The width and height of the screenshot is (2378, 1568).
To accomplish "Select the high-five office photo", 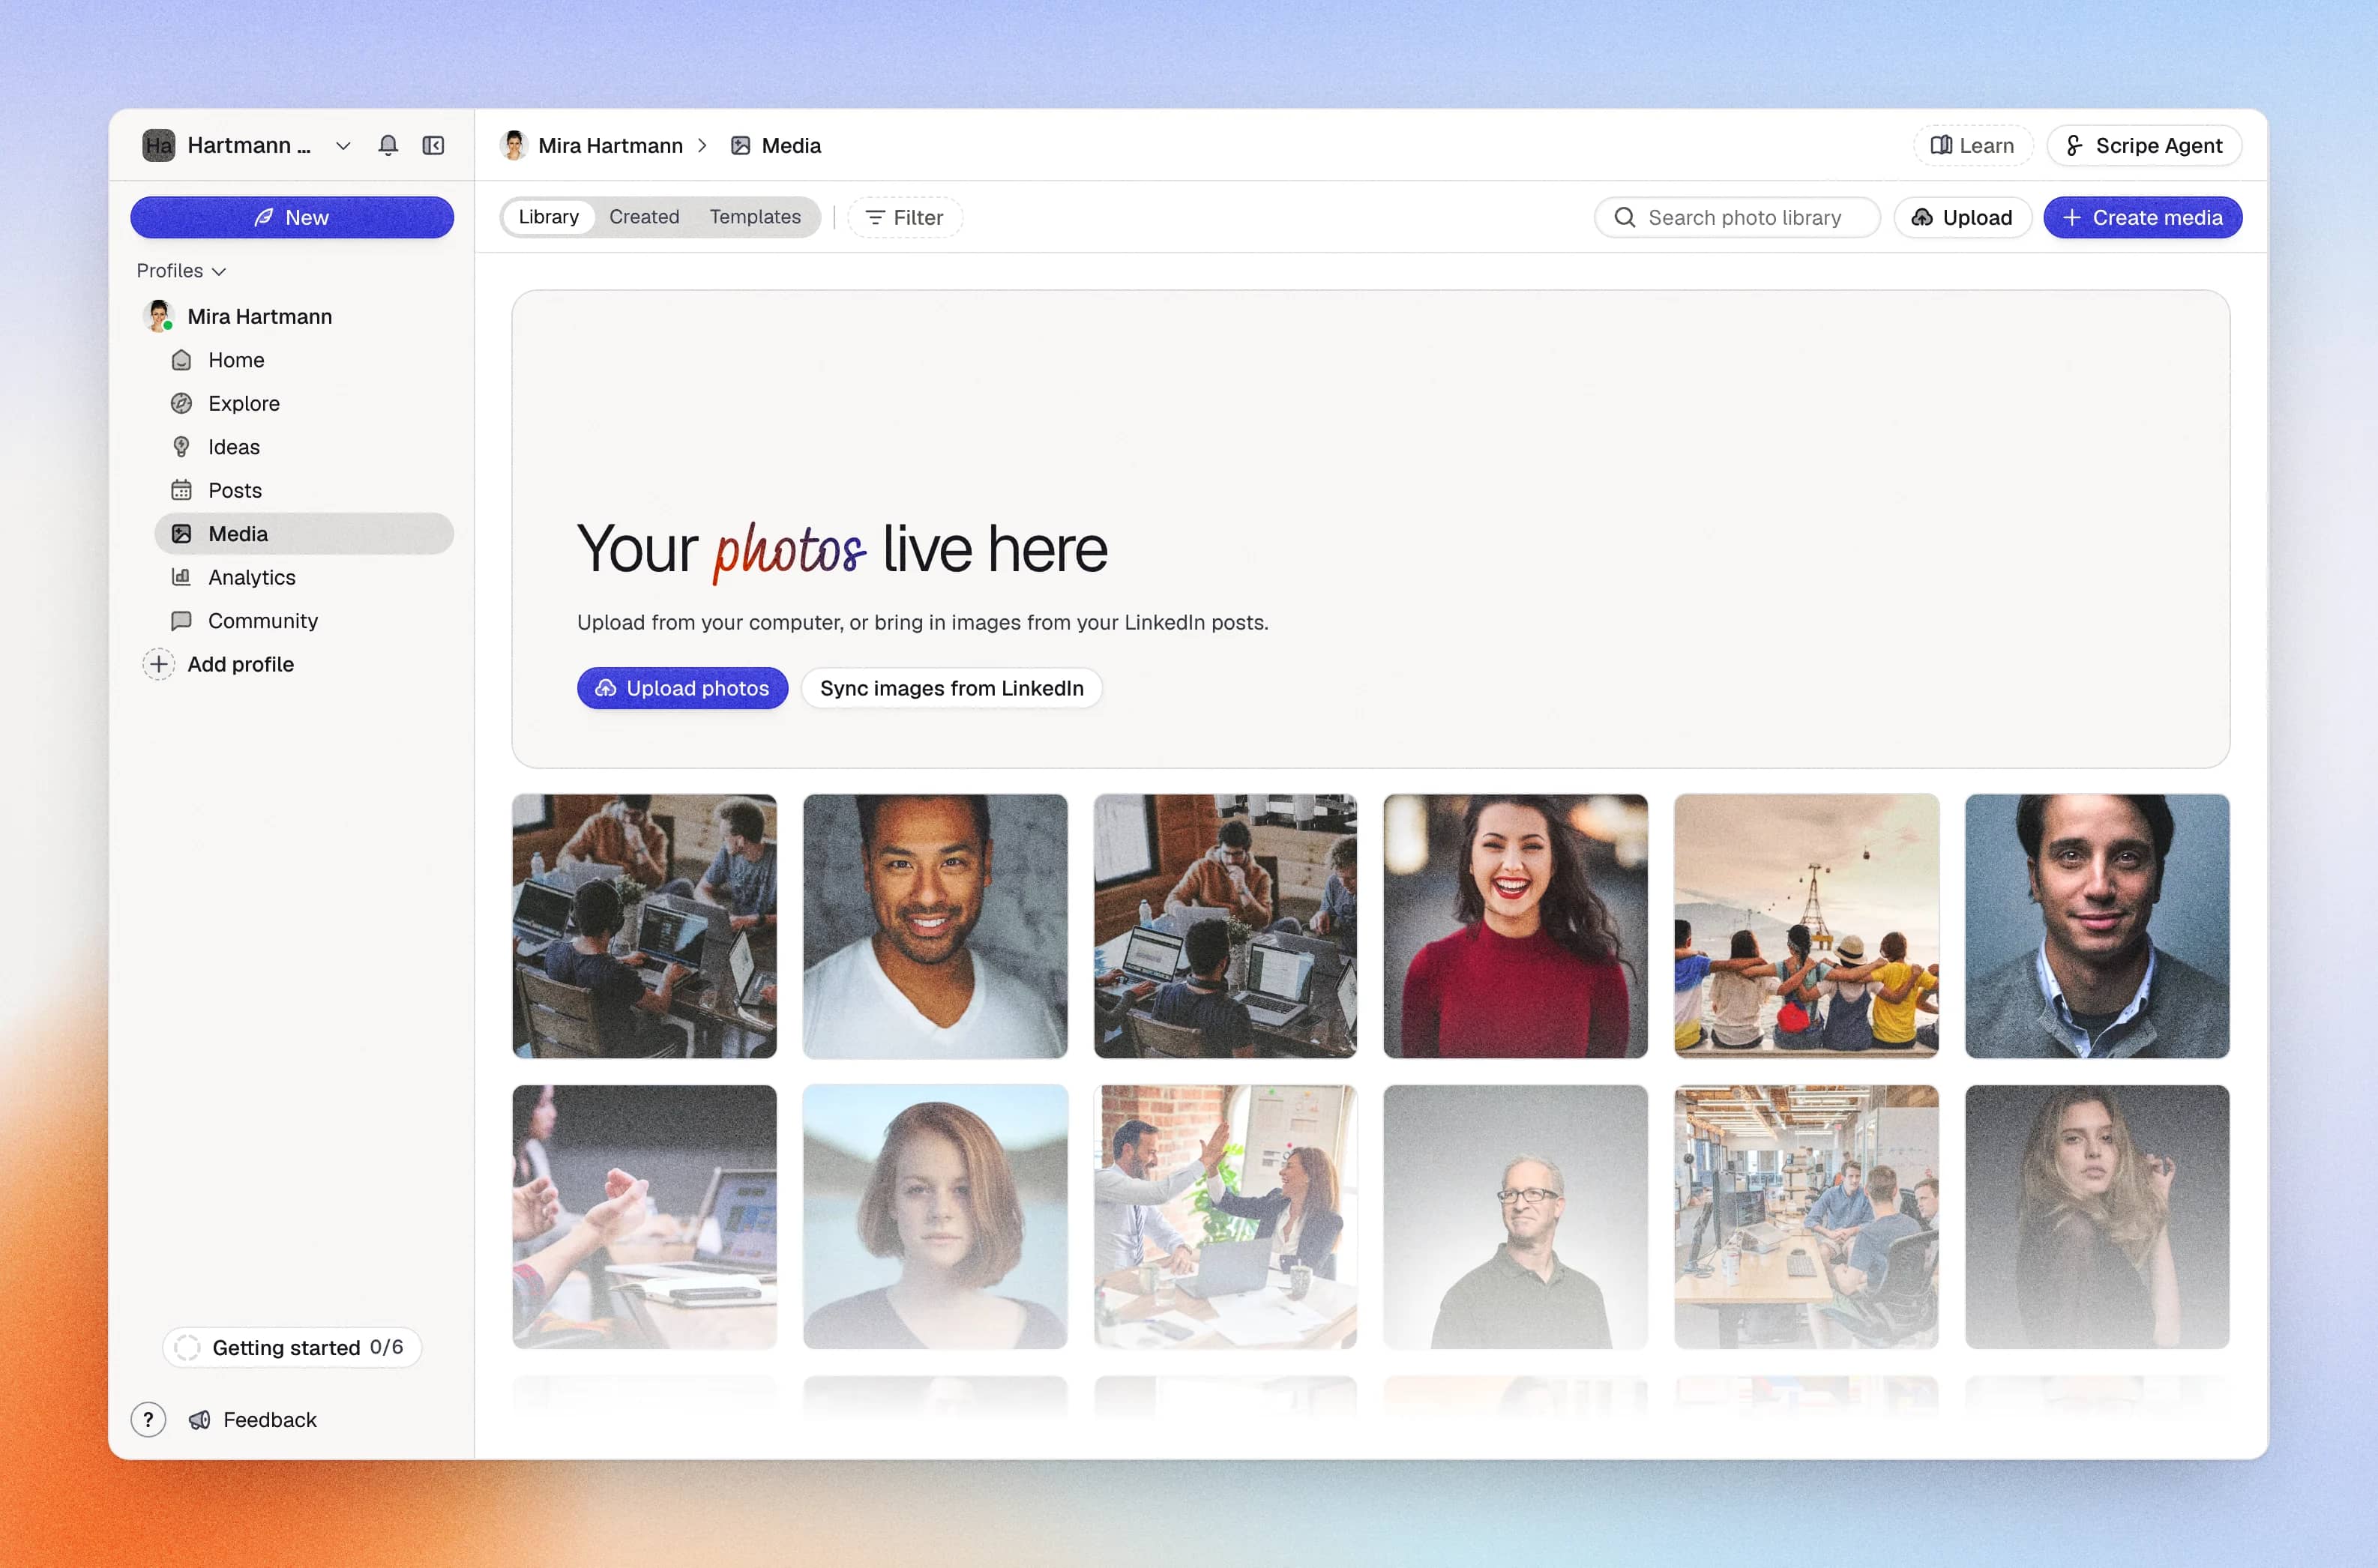I will [x=1225, y=1217].
